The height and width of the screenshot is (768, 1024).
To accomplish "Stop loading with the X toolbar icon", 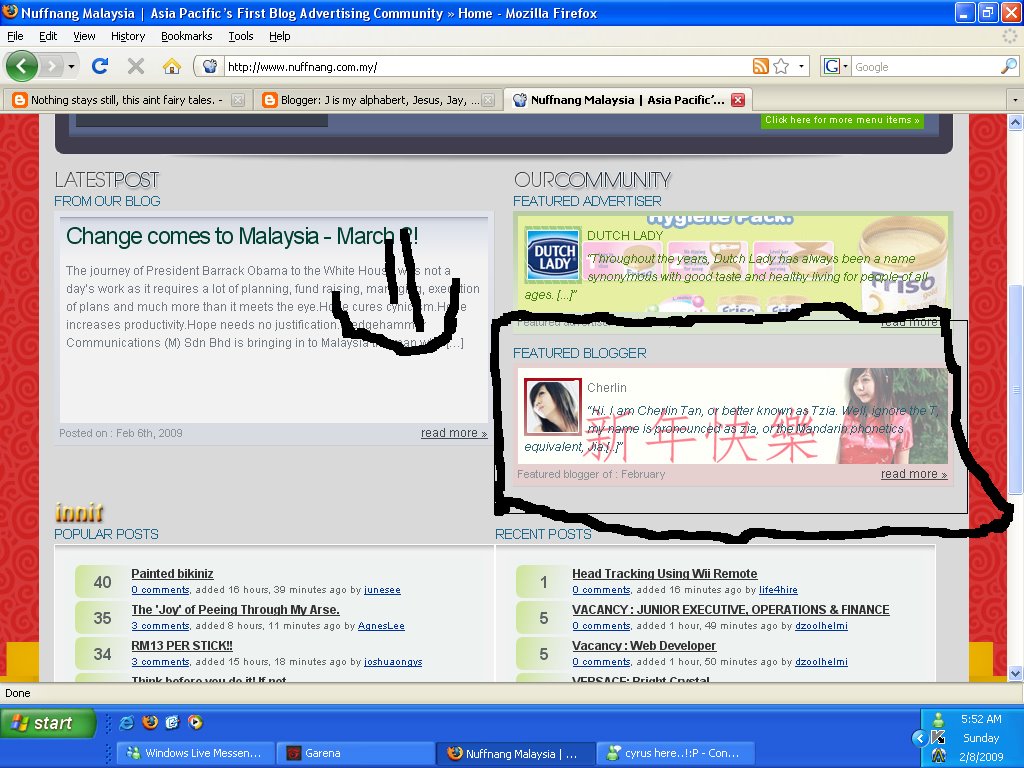I will pyautogui.click(x=136, y=66).
